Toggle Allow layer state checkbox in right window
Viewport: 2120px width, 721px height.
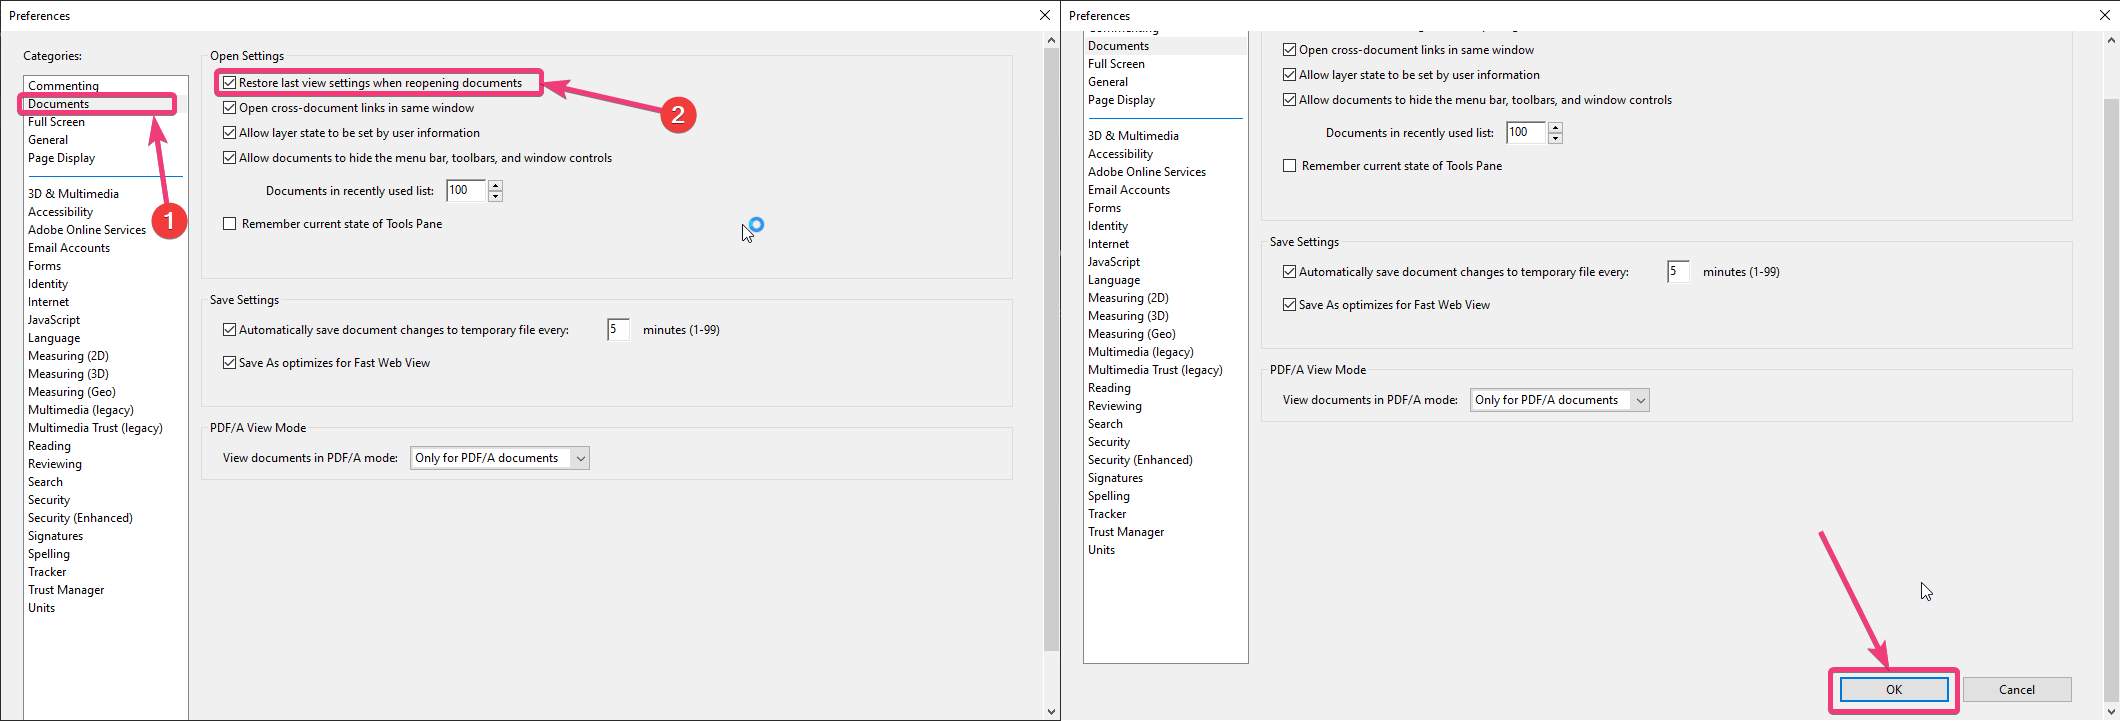(1290, 75)
